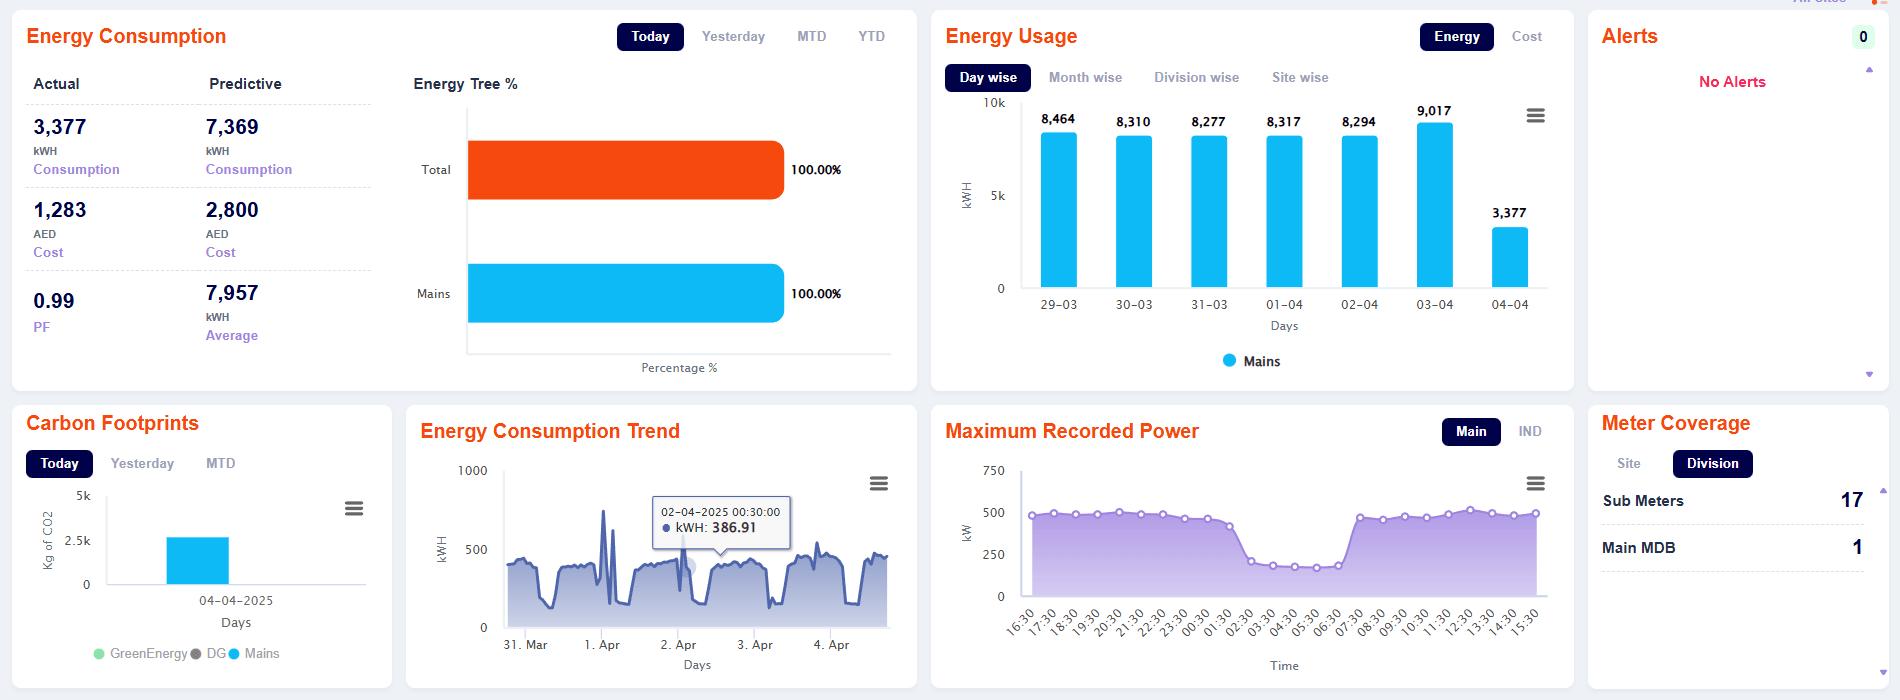Toggle Mains legend in Carbon Footprints
1900x700 pixels.
(x=254, y=653)
